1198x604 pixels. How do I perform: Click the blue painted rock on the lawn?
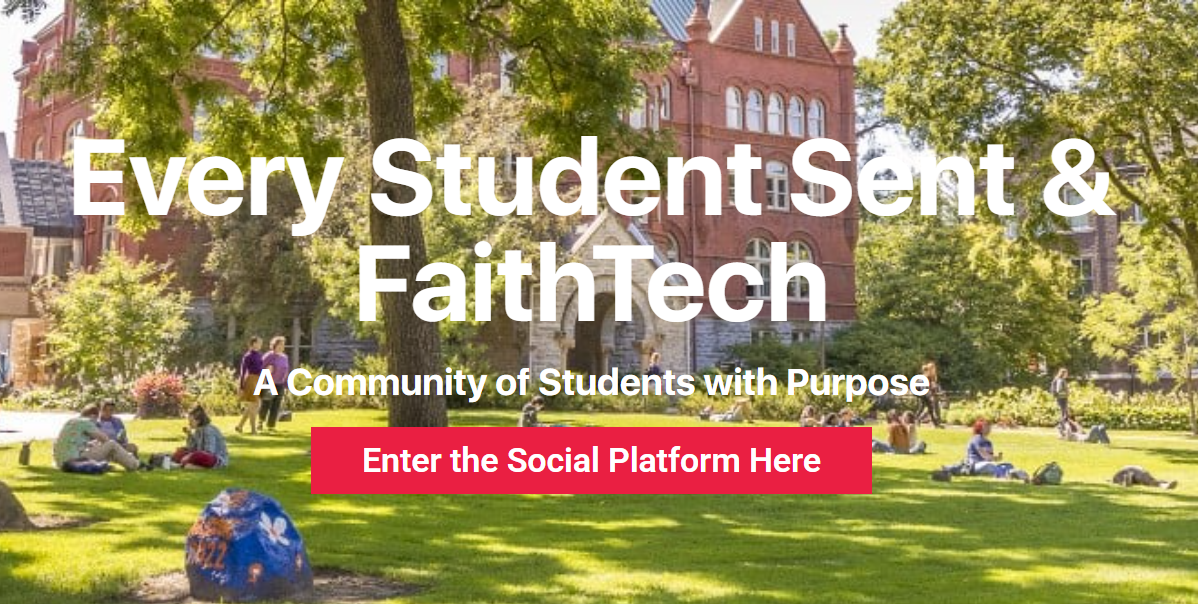pyautogui.click(x=248, y=544)
